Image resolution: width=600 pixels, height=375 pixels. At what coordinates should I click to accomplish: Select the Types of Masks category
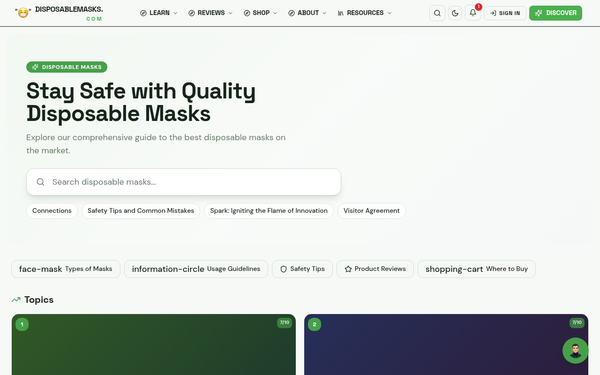66,269
